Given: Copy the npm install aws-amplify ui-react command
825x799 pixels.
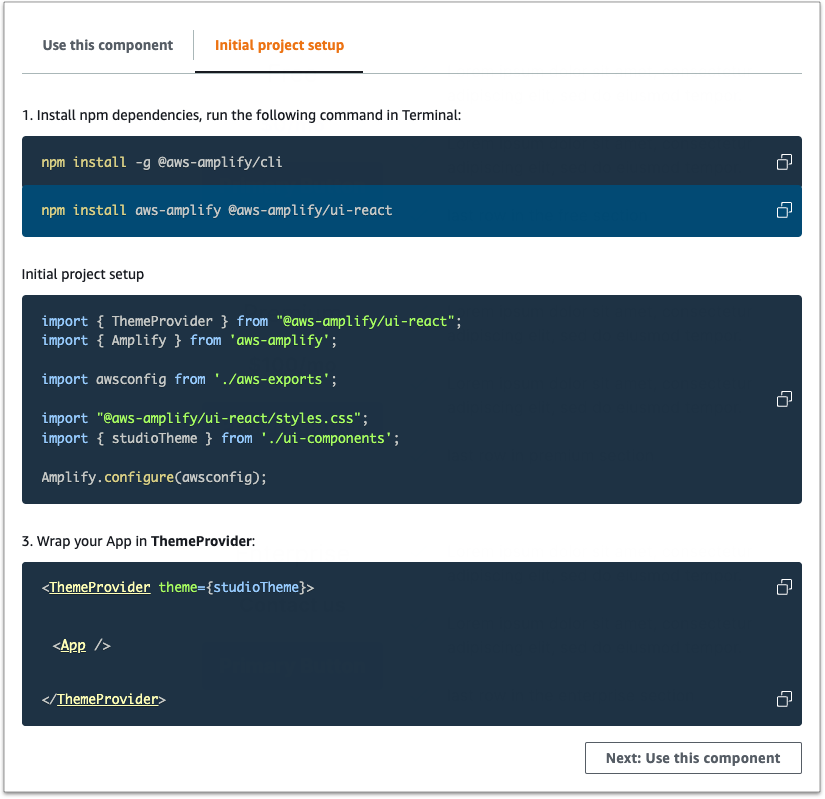Looking at the screenshot, I should click(x=784, y=210).
